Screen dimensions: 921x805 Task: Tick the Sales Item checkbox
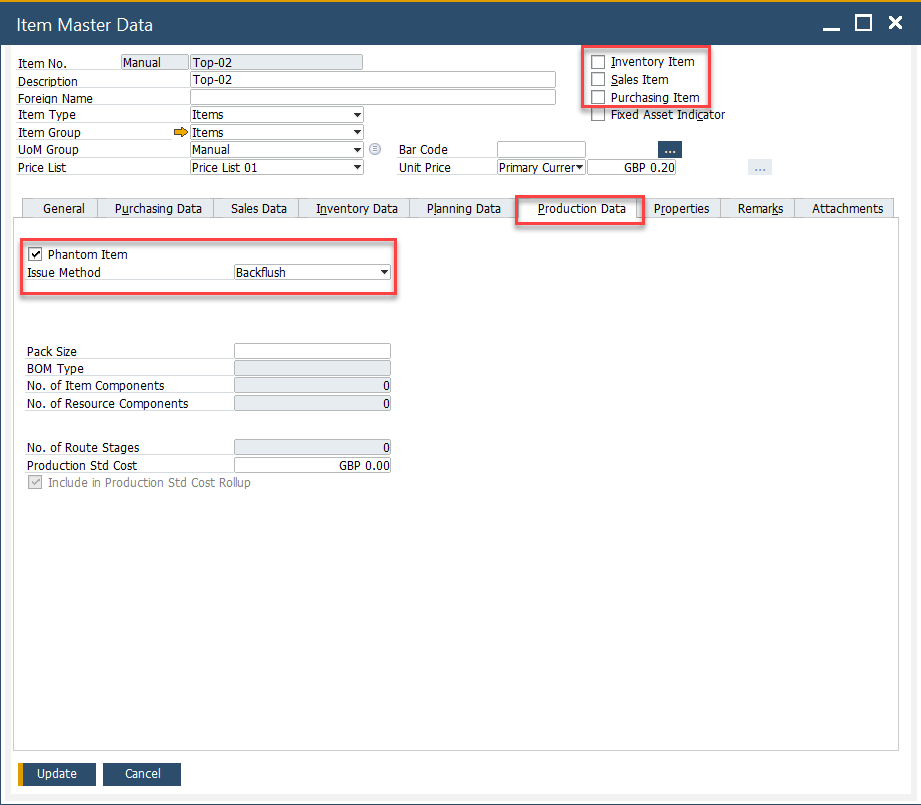click(x=598, y=80)
